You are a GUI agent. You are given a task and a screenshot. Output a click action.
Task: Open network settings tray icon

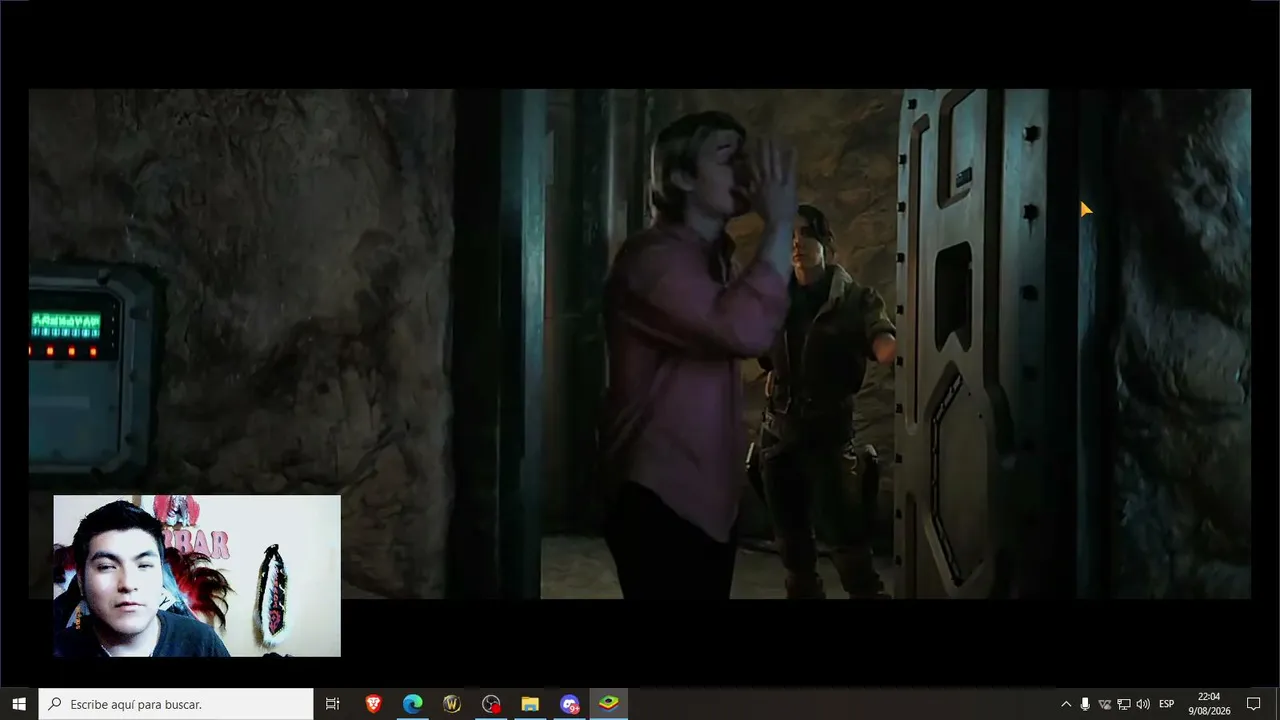click(x=1123, y=704)
